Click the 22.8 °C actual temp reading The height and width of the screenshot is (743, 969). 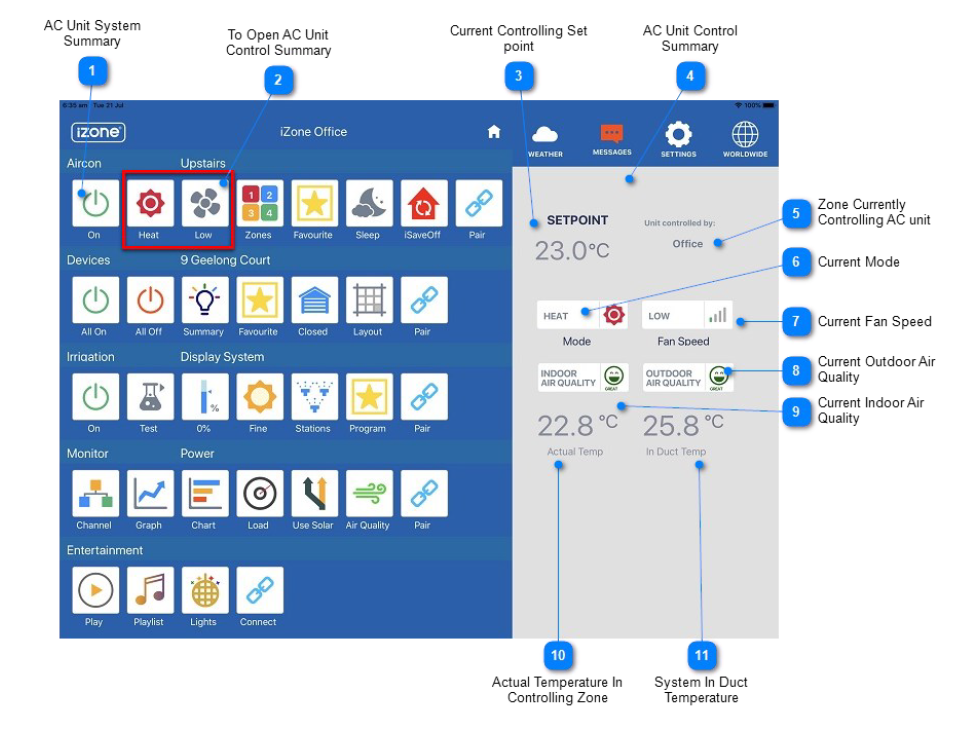[577, 425]
